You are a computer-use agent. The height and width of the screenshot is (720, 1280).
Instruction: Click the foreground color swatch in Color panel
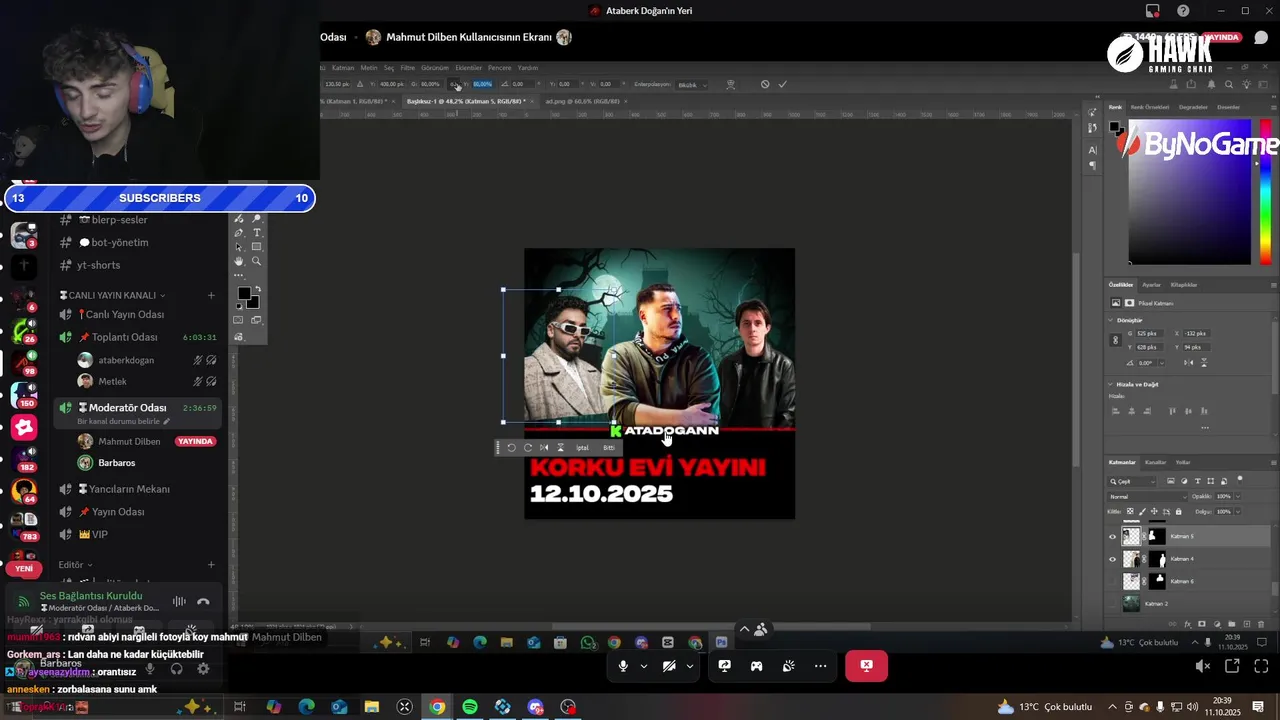coord(1114,127)
